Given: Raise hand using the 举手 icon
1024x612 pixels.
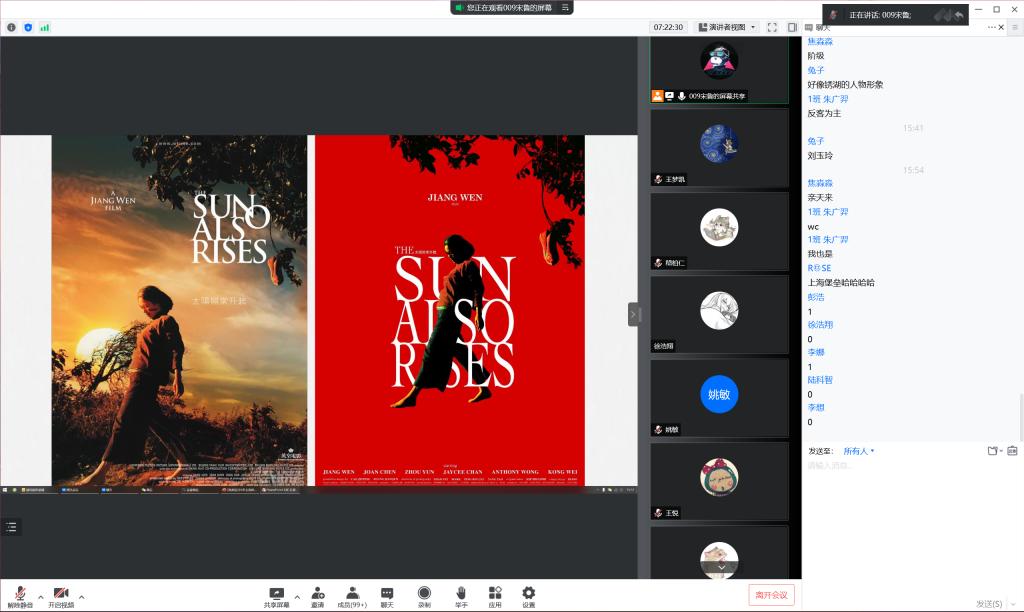Looking at the screenshot, I should point(461,594).
